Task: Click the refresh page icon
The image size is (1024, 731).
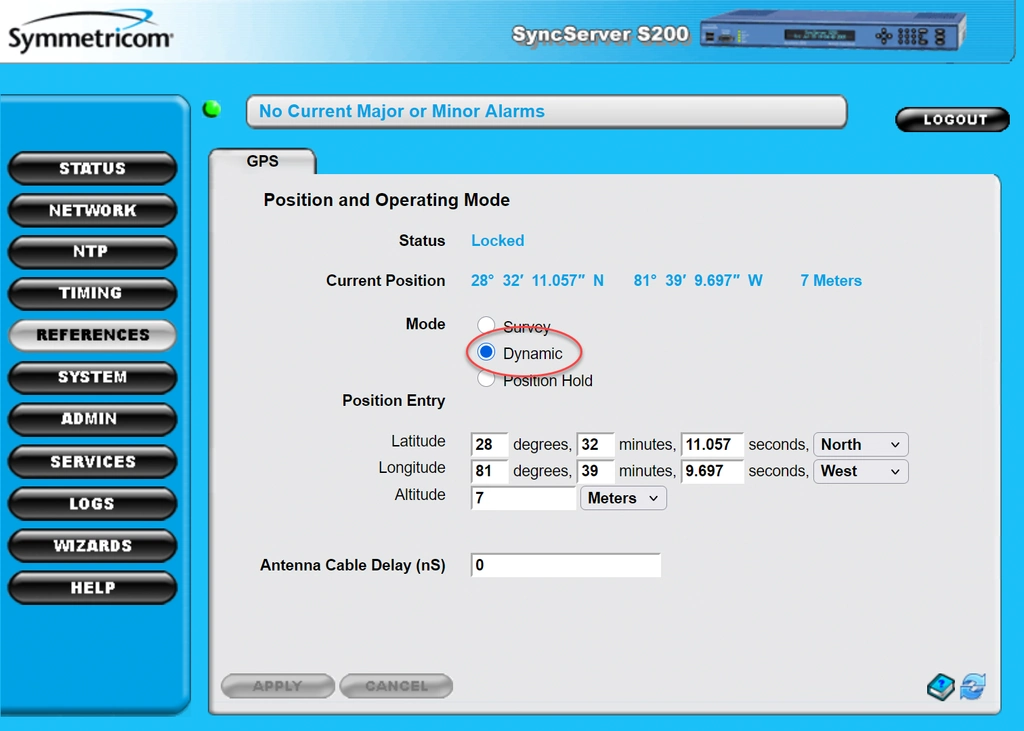Action: 973,687
